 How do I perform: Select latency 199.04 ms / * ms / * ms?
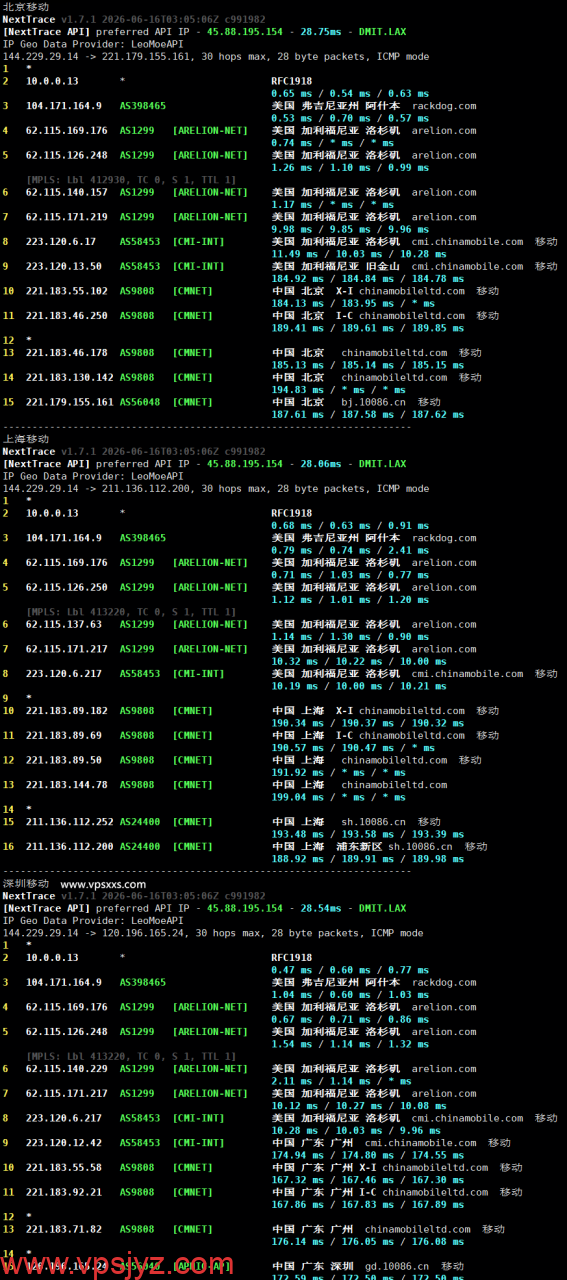(339, 797)
